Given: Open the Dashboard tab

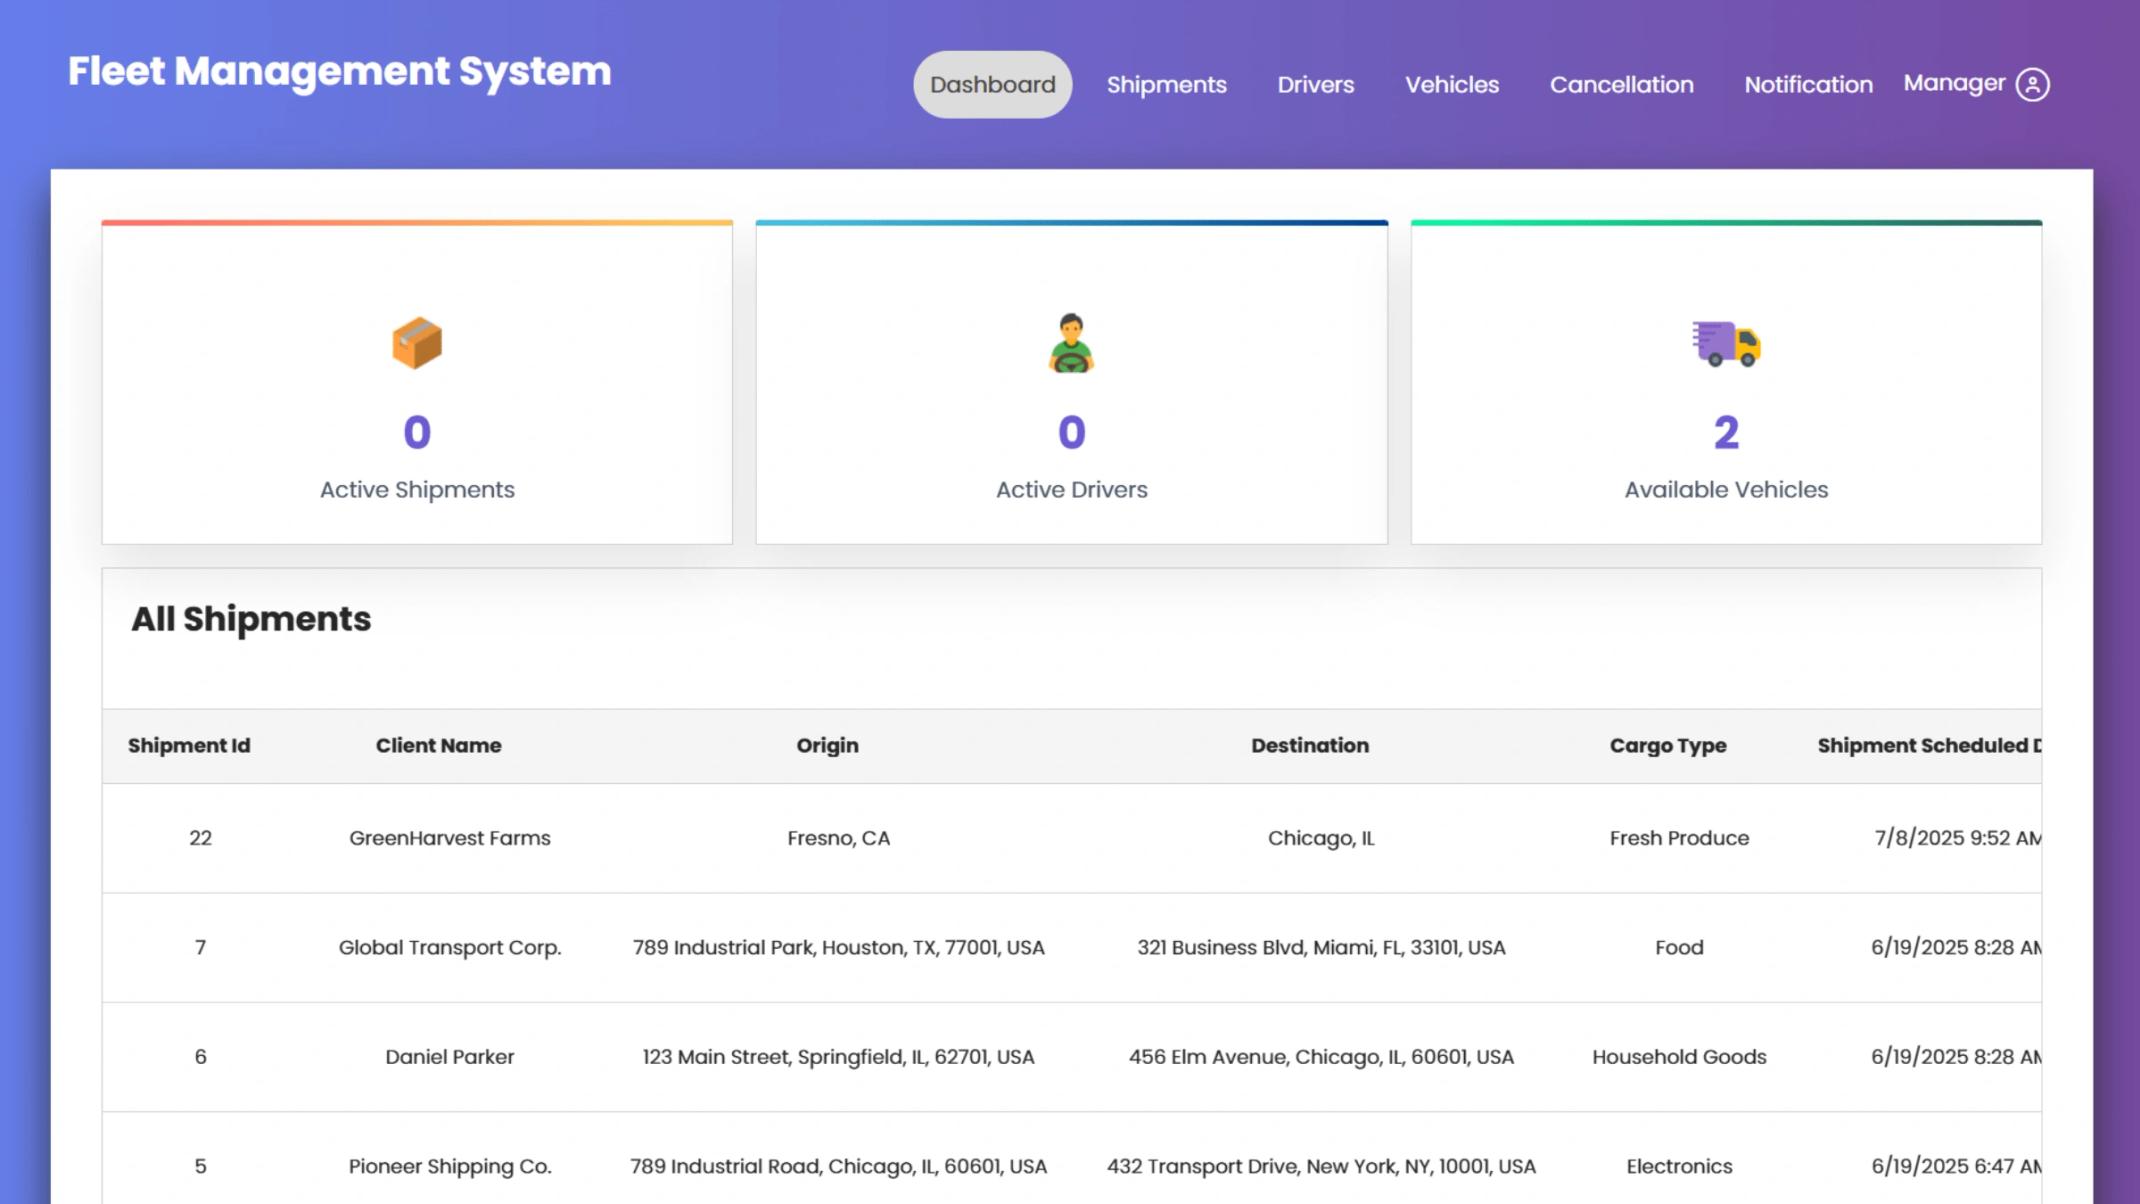Looking at the screenshot, I should pos(992,85).
